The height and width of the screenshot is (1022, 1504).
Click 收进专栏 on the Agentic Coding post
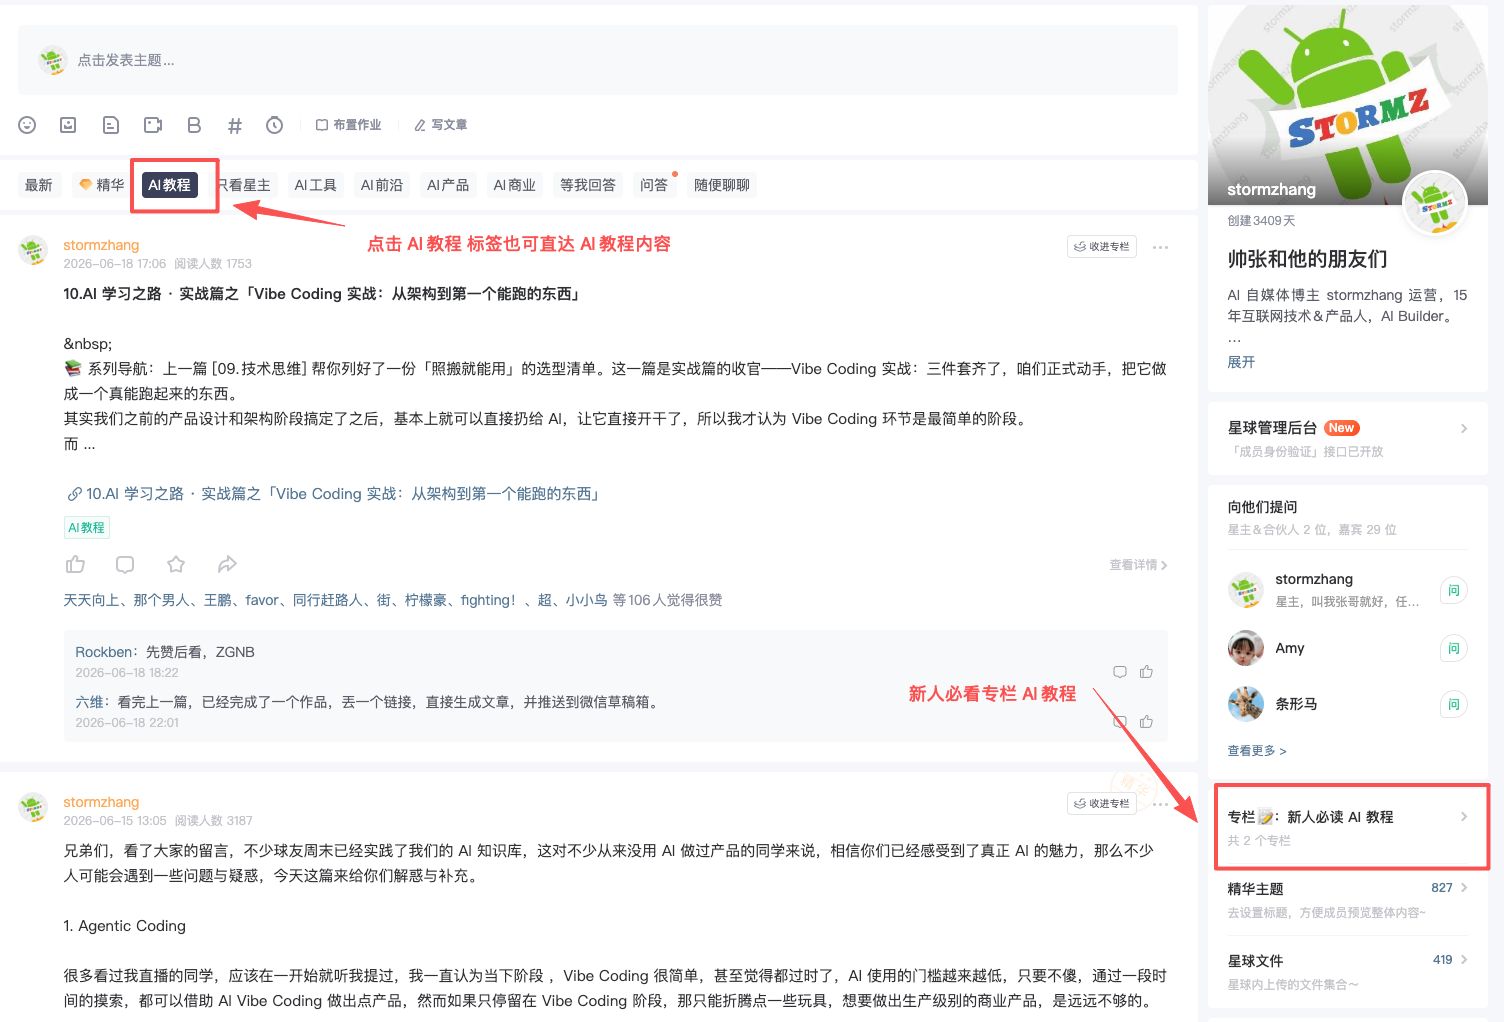(x=1102, y=804)
